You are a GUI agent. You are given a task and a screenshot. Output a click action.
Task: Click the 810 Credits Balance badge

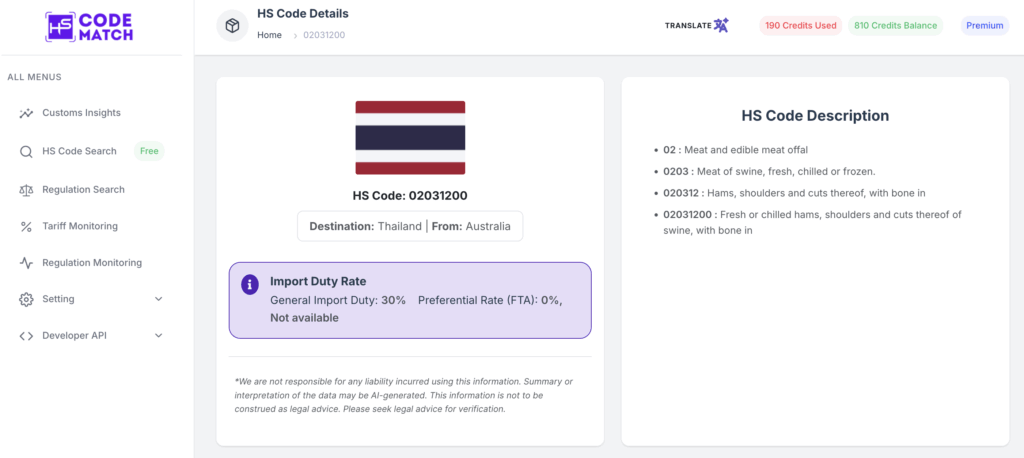coord(895,26)
